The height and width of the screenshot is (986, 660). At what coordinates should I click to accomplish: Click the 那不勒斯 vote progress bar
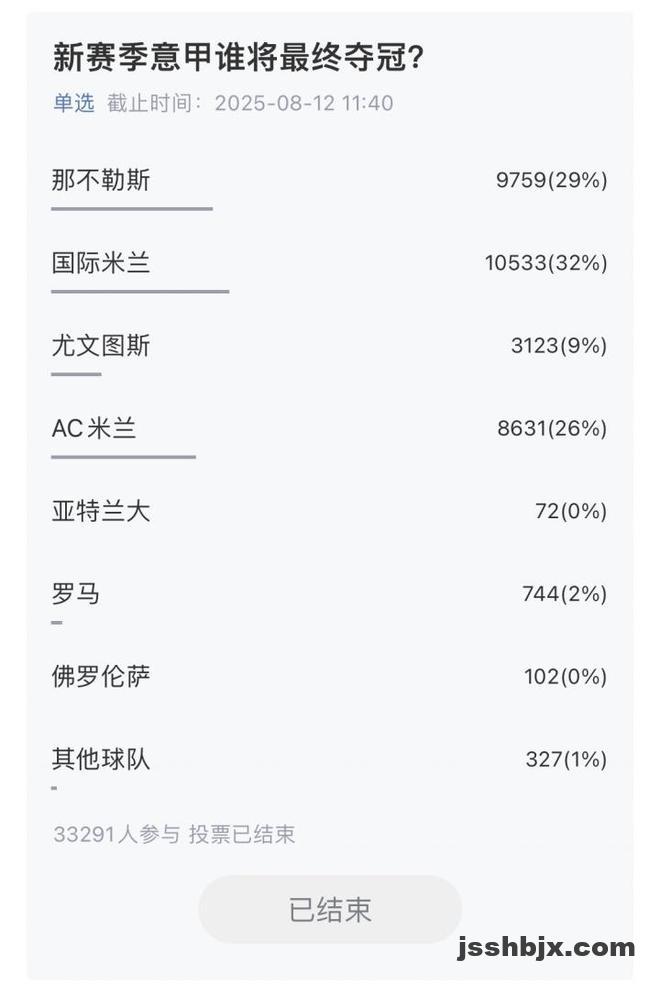pos(132,209)
